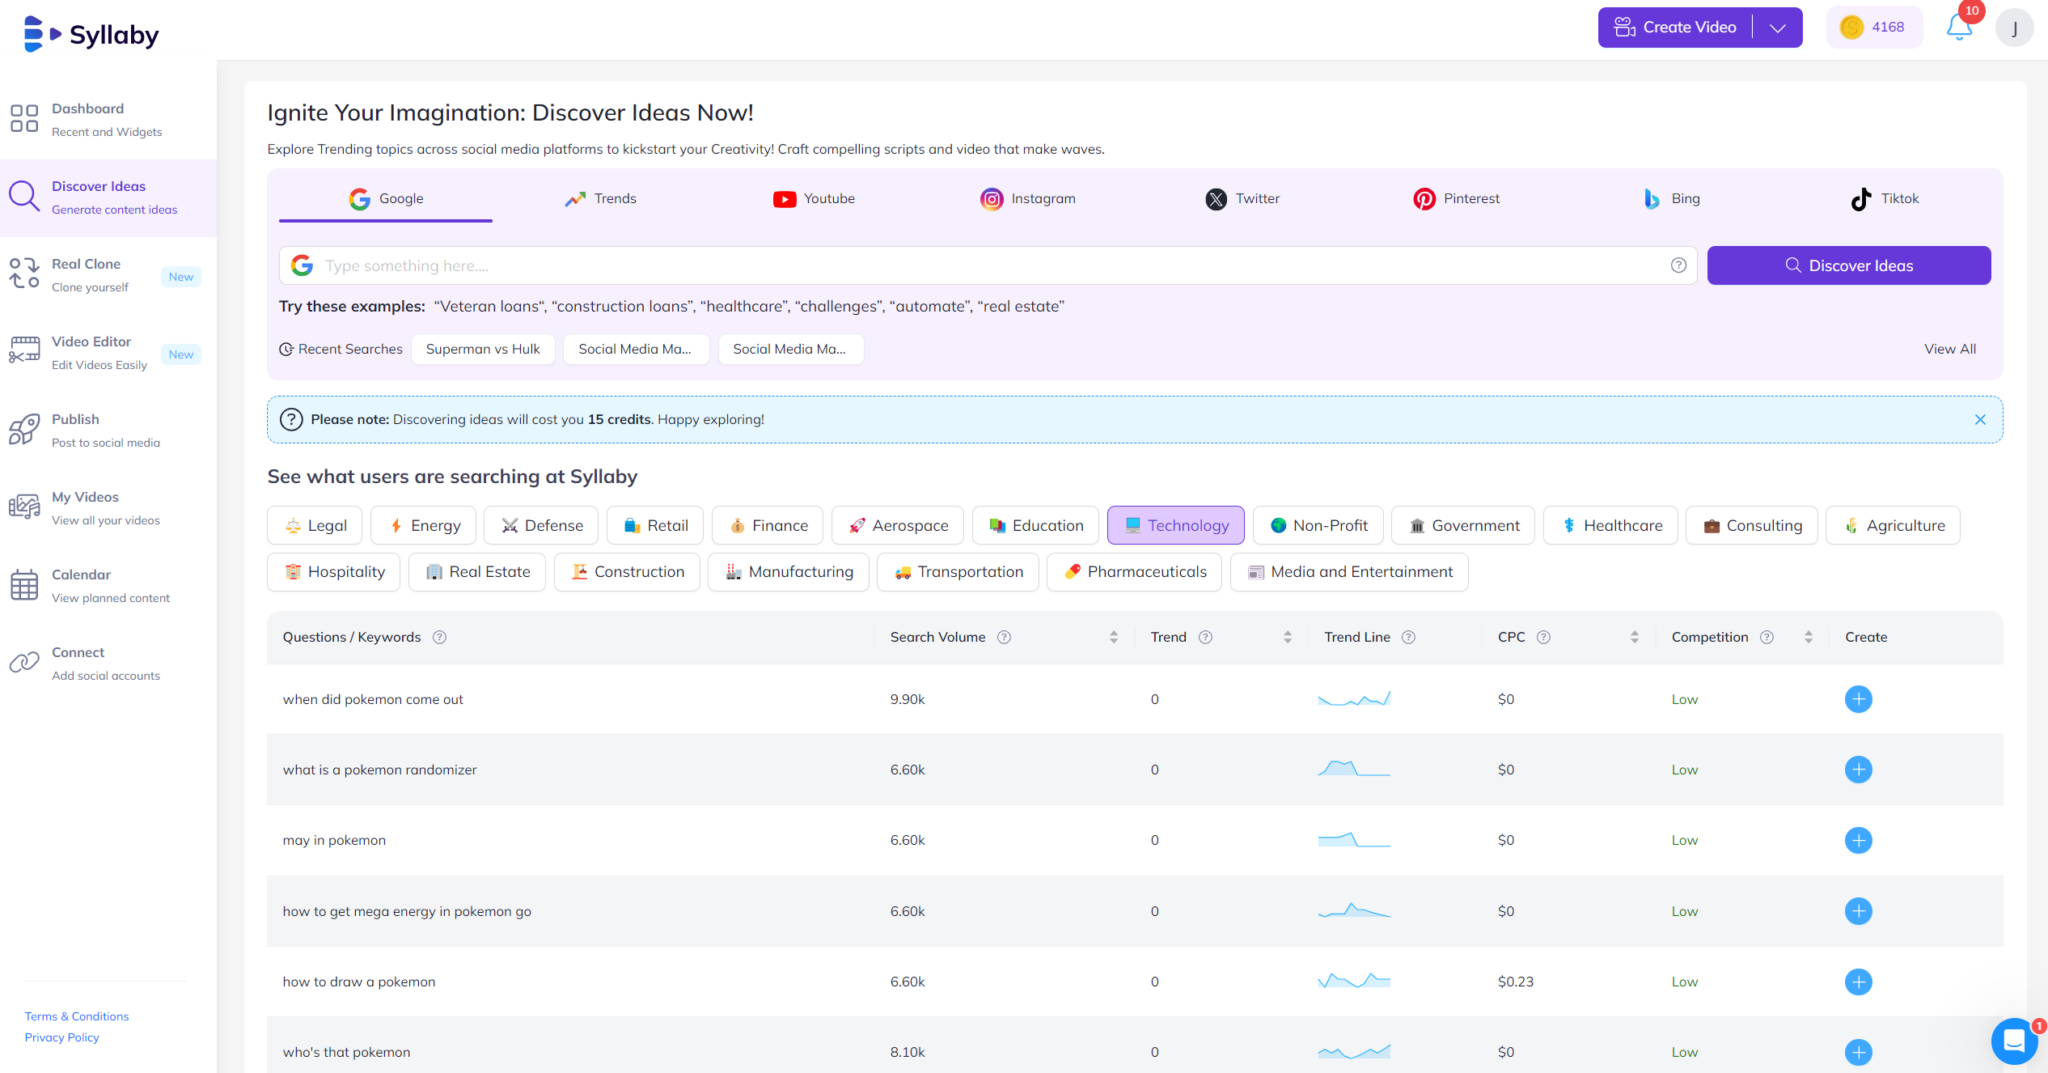Screen dimensions: 2048x1073
Task: Open My Videos from the sidebar
Action: [24, 506]
